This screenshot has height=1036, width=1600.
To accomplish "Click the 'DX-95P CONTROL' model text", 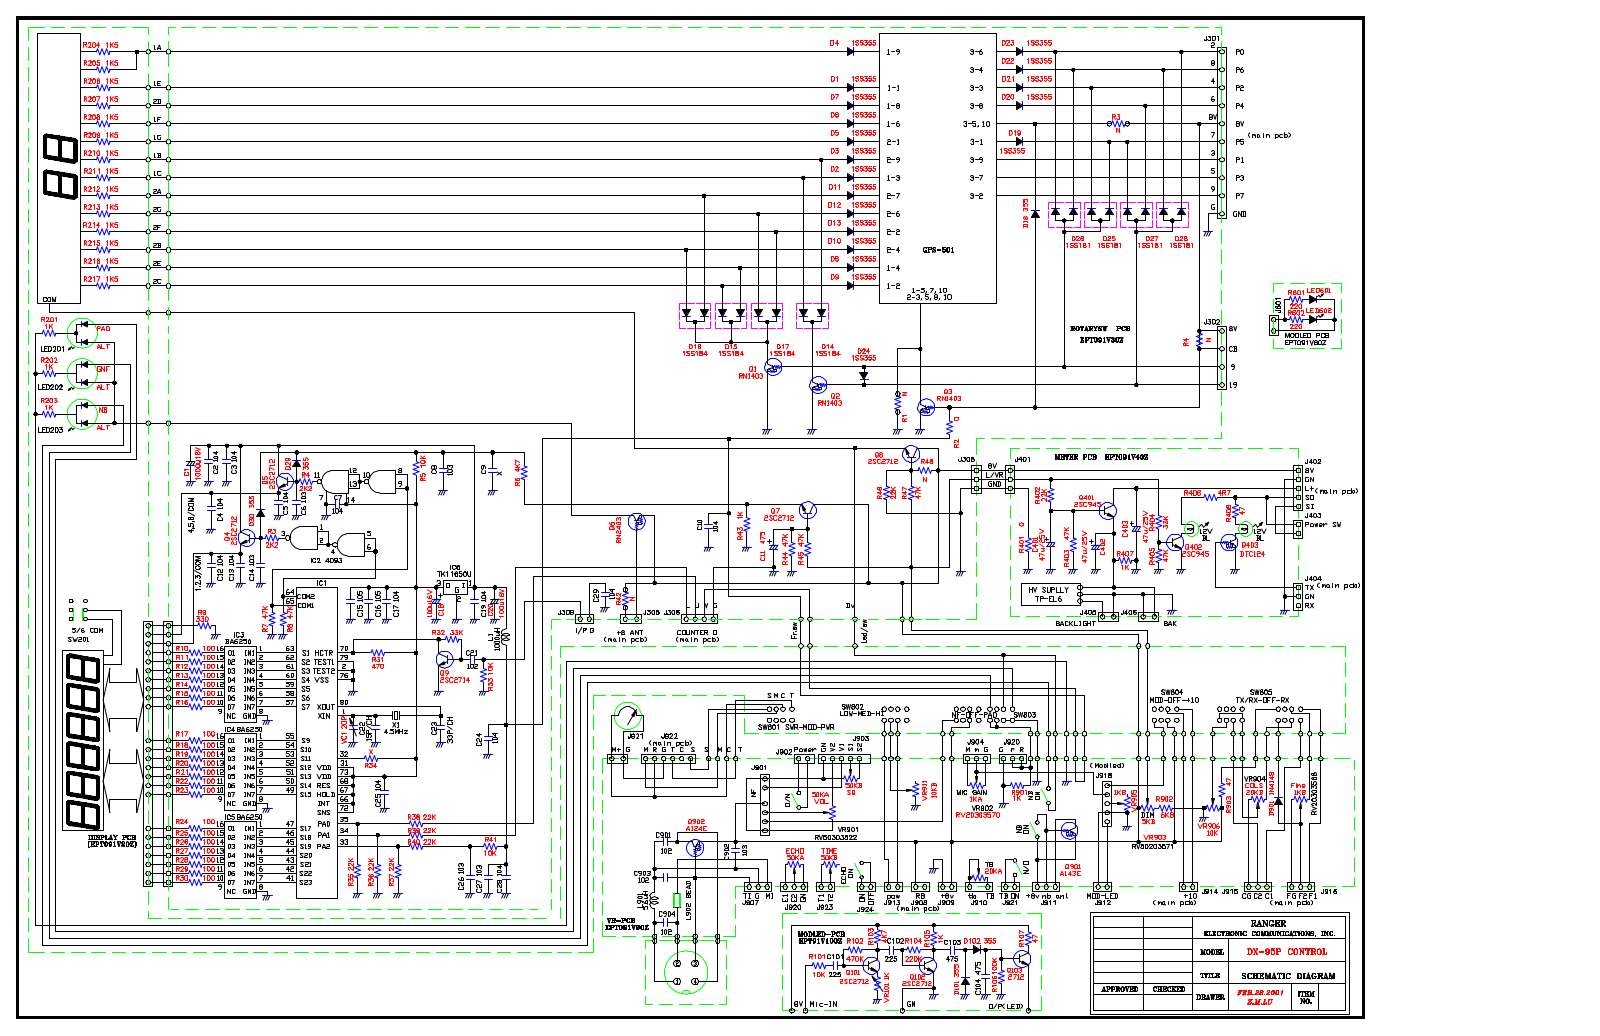I will click(1286, 952).
